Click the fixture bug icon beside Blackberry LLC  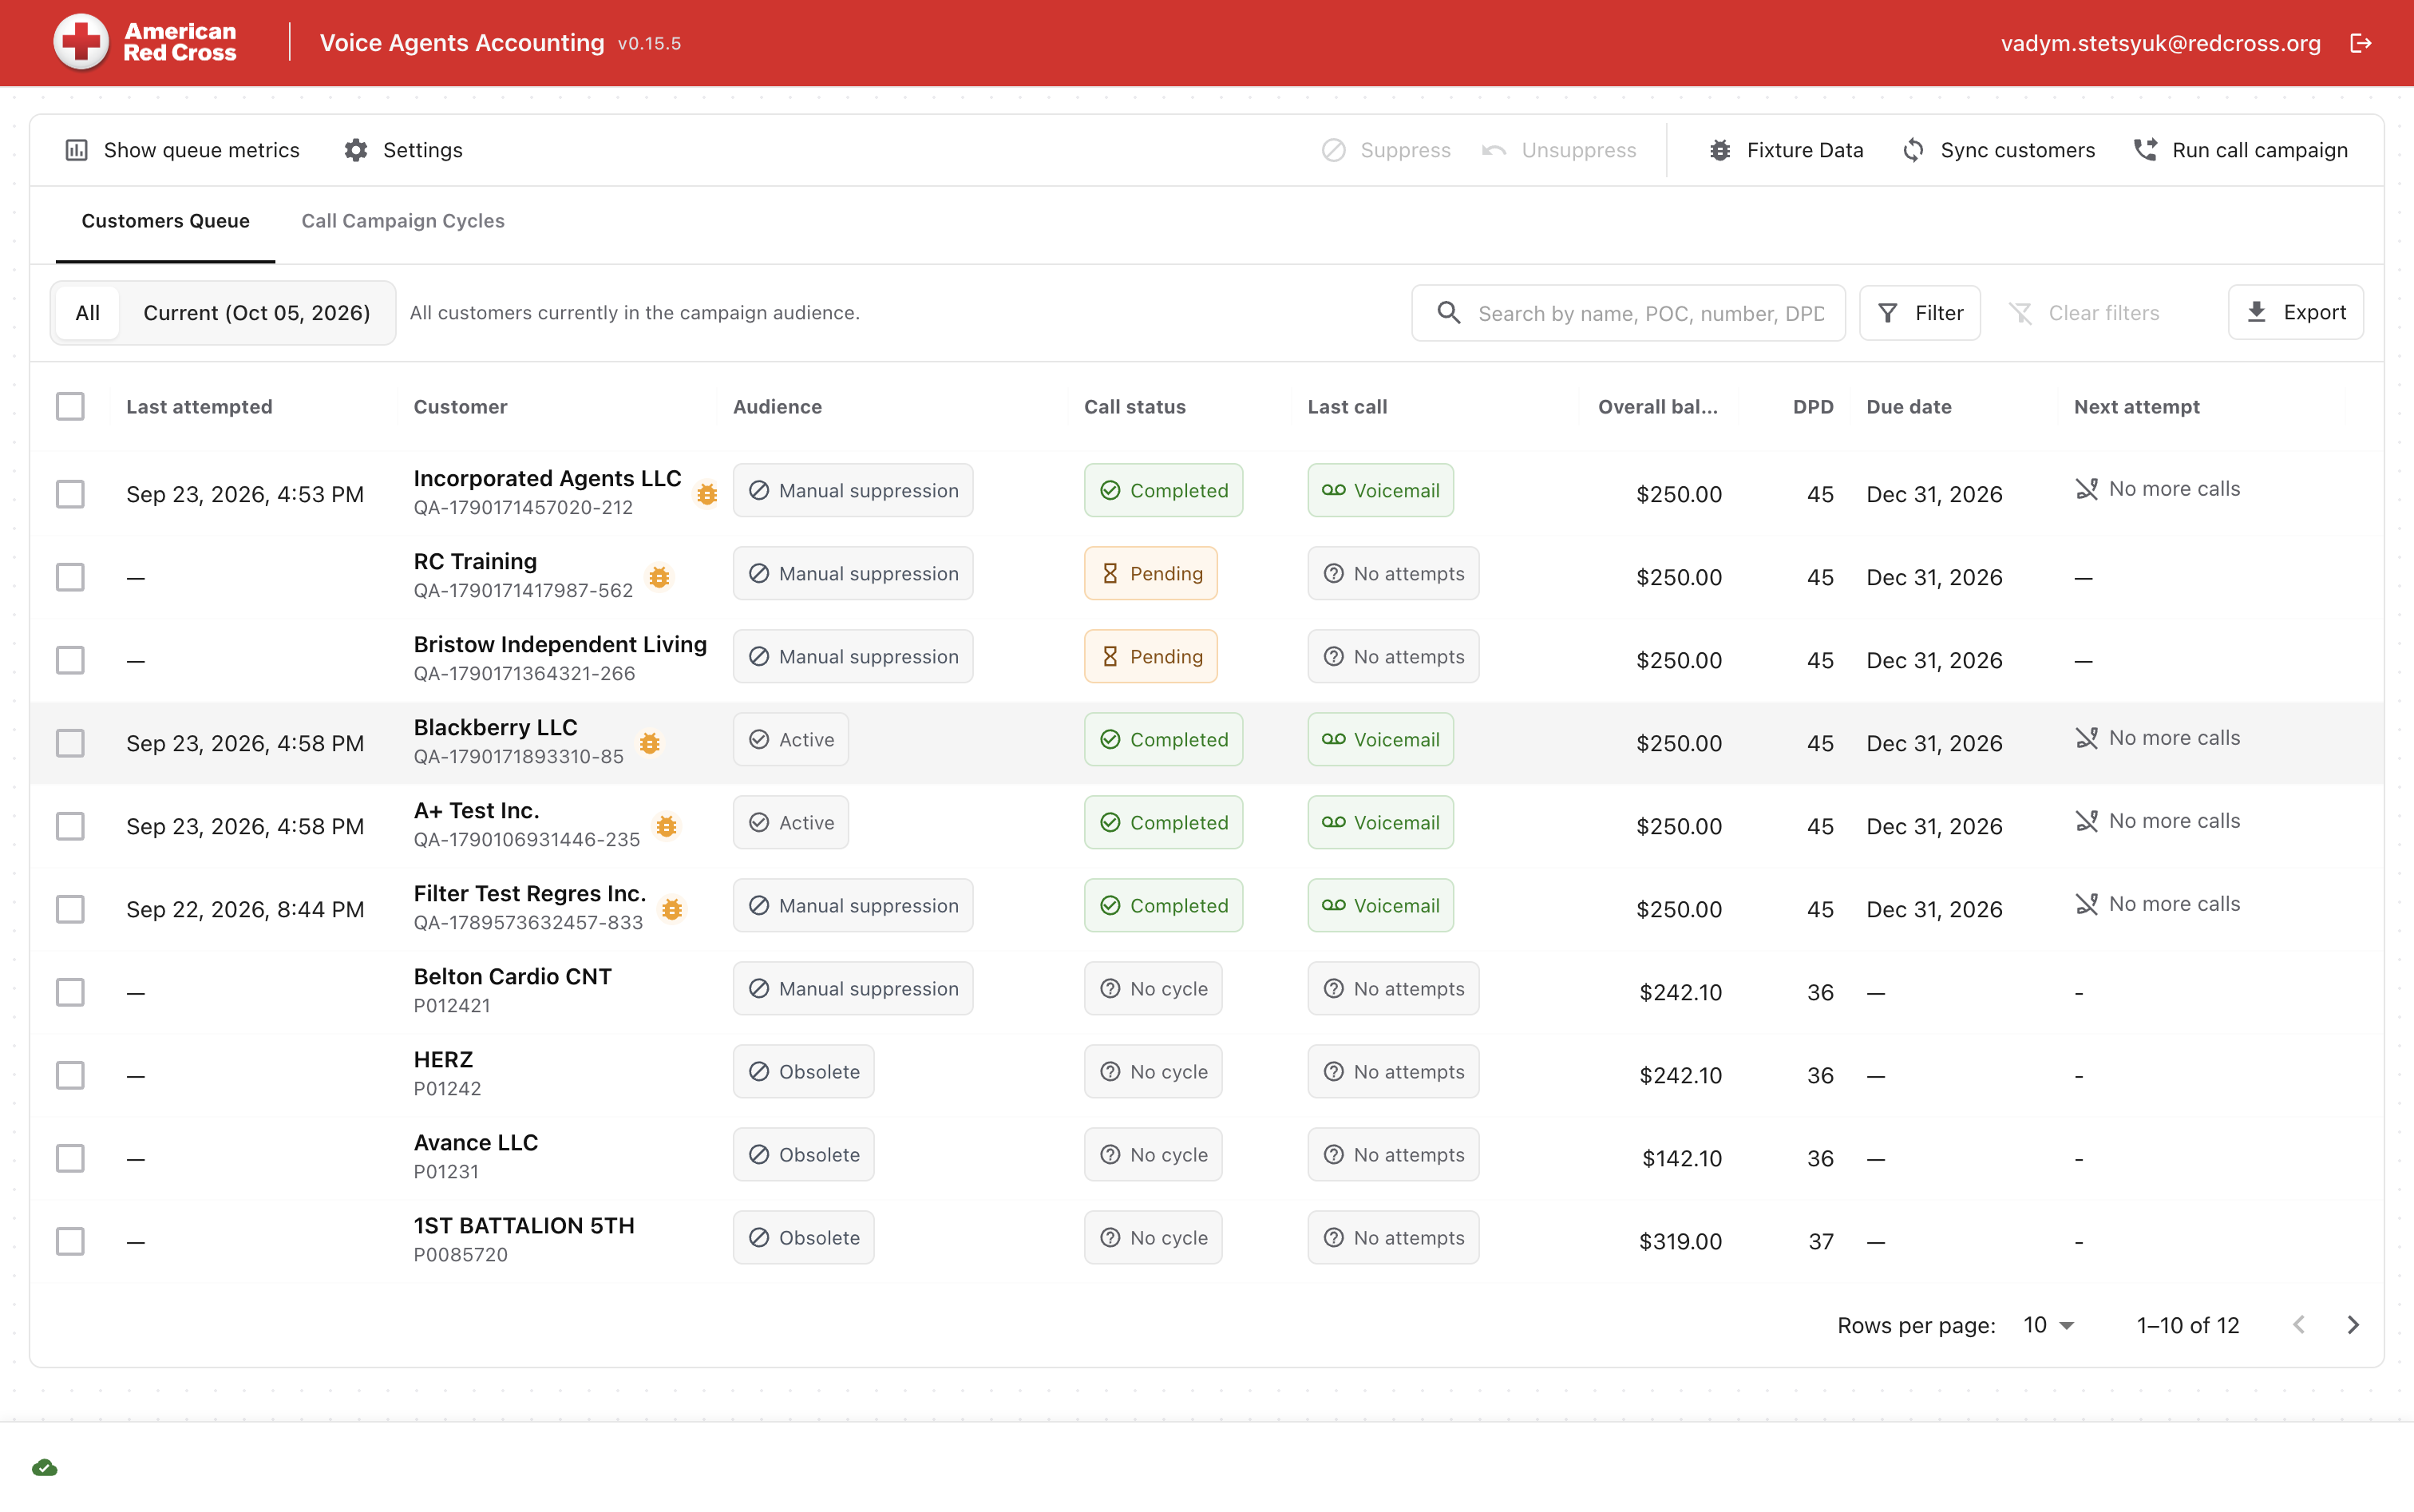point(650,743)
